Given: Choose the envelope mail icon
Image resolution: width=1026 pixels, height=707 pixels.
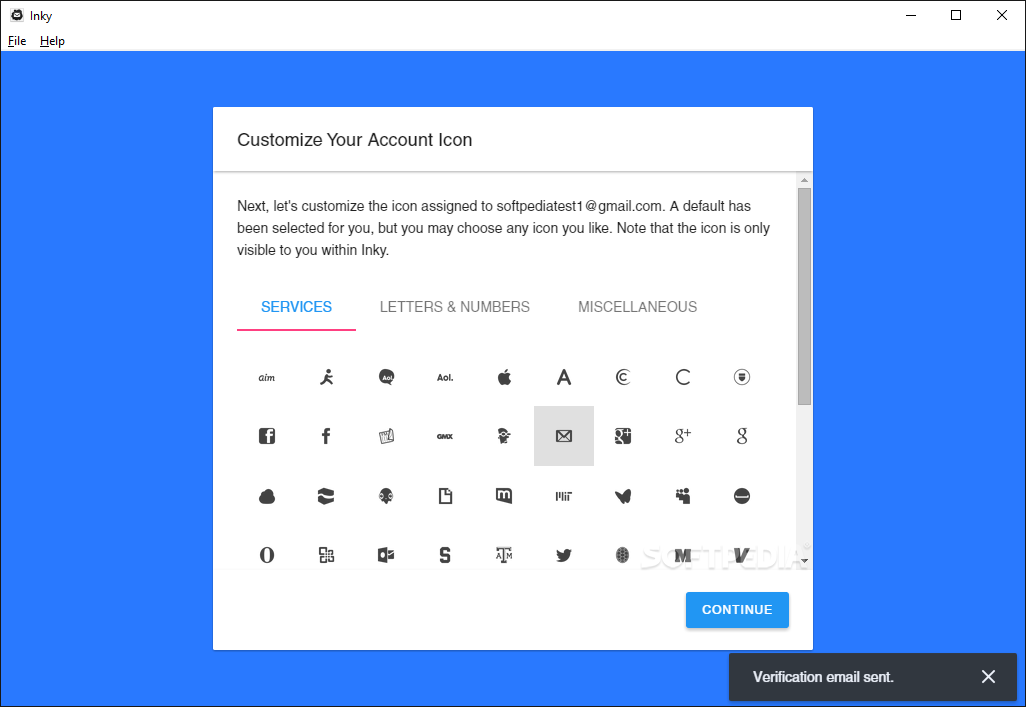Looking at the screenshot, I should pos(563,436).
